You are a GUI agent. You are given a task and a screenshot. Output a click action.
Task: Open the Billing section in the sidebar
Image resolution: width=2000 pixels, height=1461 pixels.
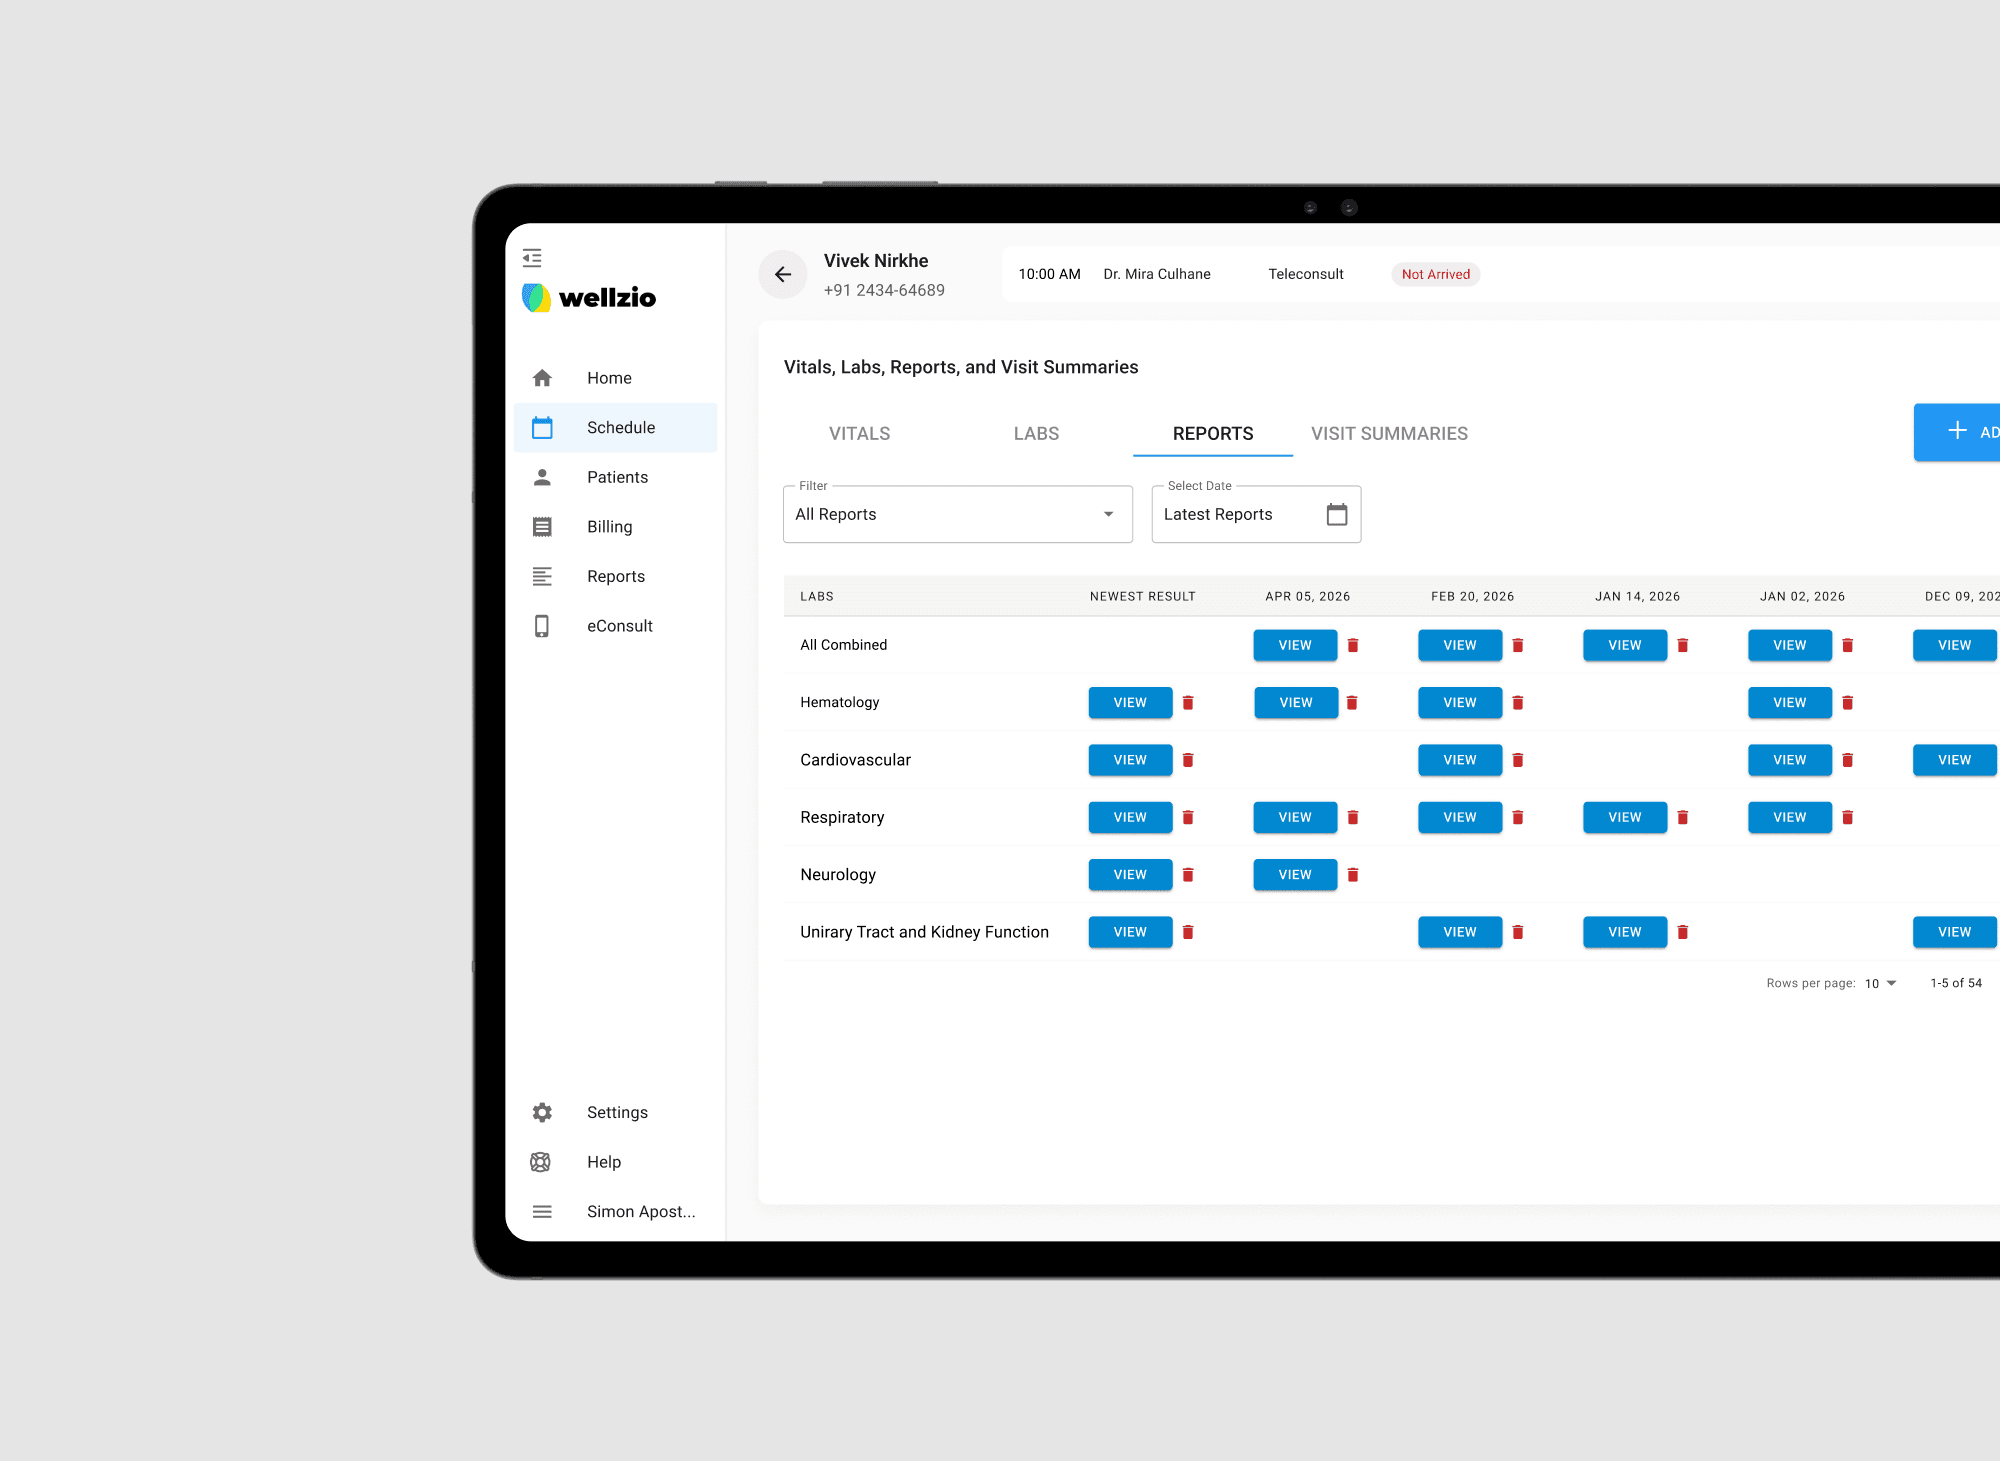click(609, 527)
